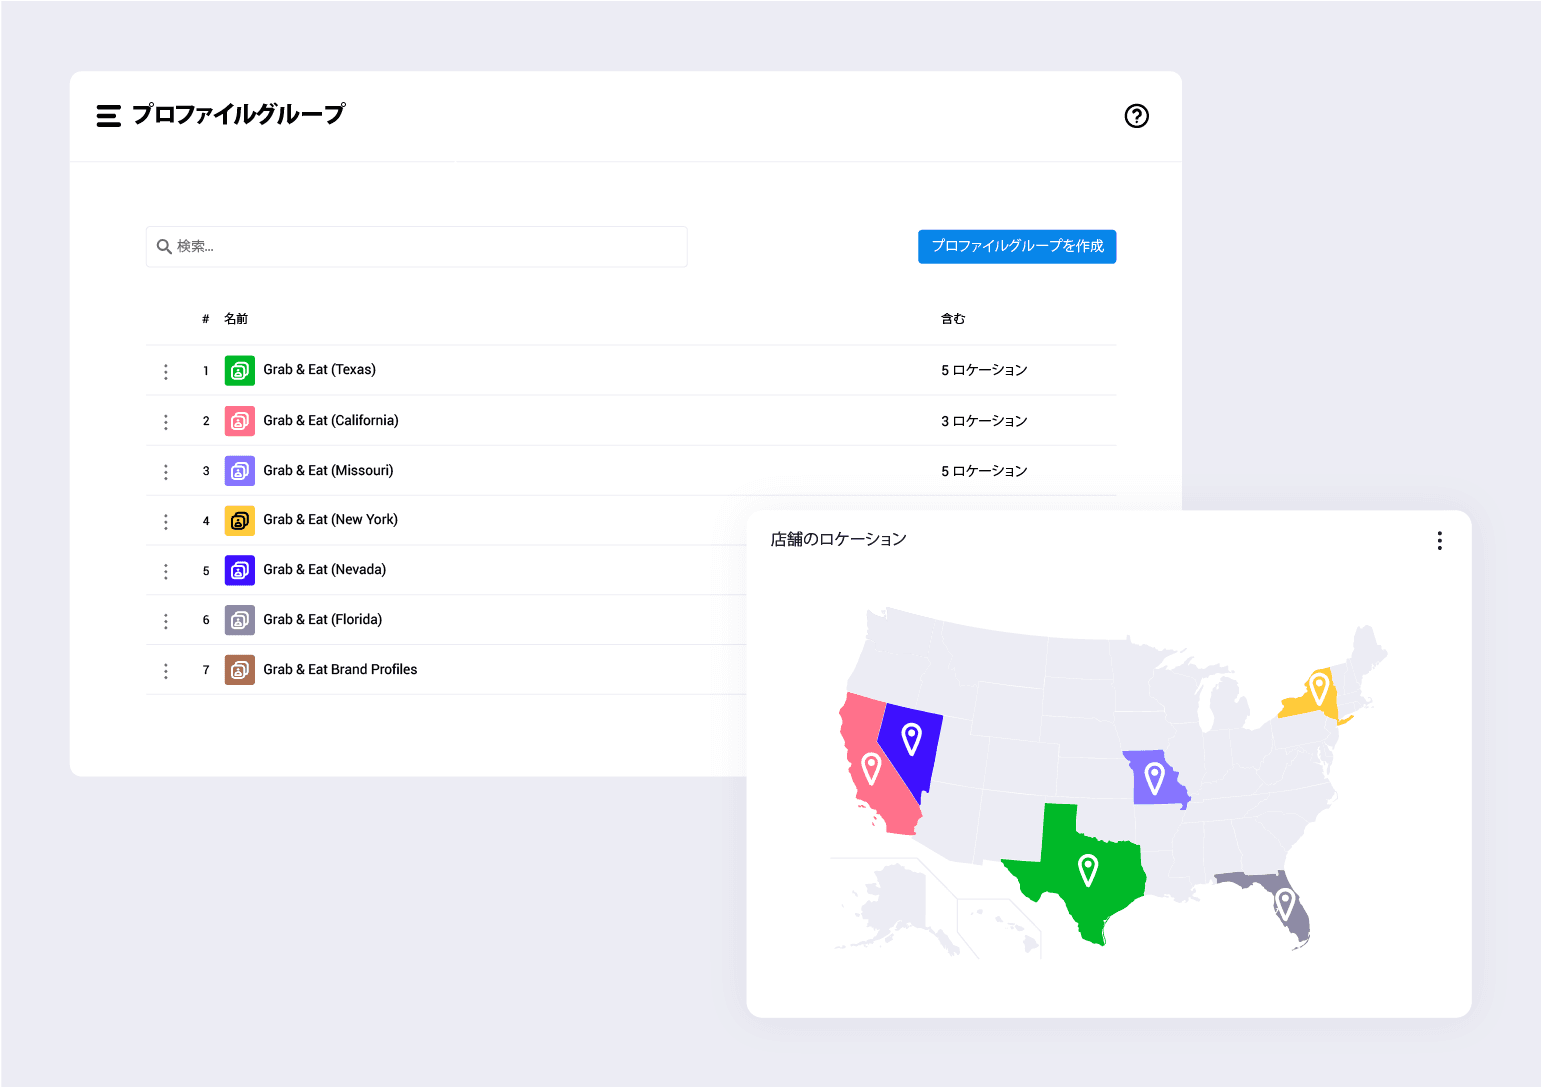This screenshot has width=1541, height=1087.
Task: Open the hamburger menu beside プロファイルグループ
Action: click(x=108, y=116)
